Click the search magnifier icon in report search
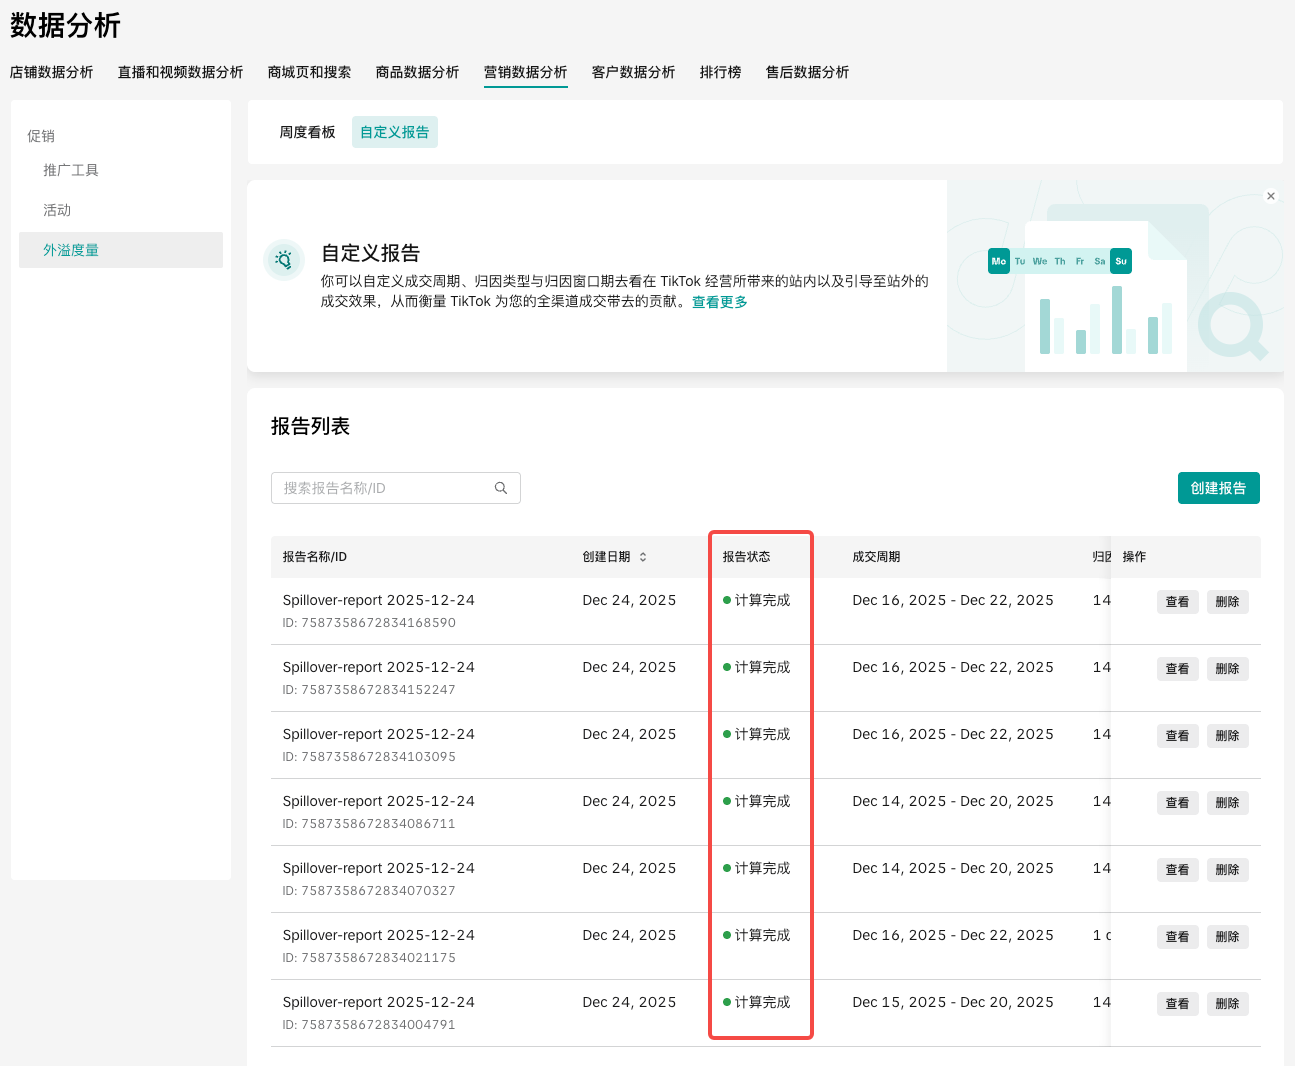The width and height of the screenshot is (1295, 1066). [501, 488]
